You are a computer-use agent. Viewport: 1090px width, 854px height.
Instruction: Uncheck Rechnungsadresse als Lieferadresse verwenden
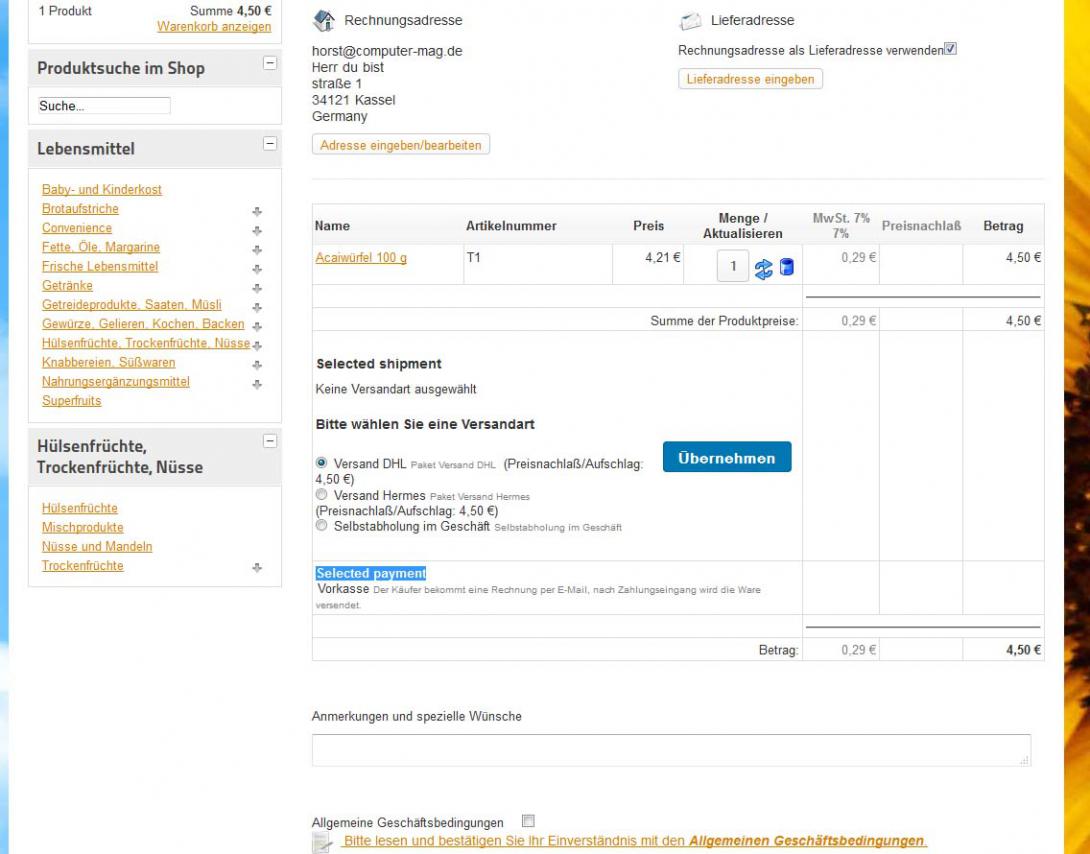click(x=950, y=49)
